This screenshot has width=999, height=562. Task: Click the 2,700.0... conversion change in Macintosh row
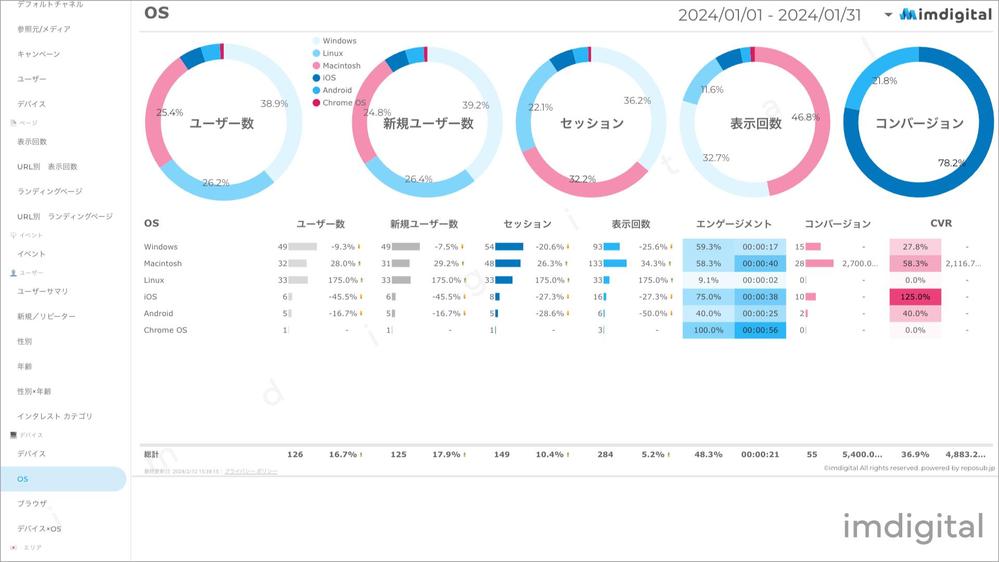(859, 263)
